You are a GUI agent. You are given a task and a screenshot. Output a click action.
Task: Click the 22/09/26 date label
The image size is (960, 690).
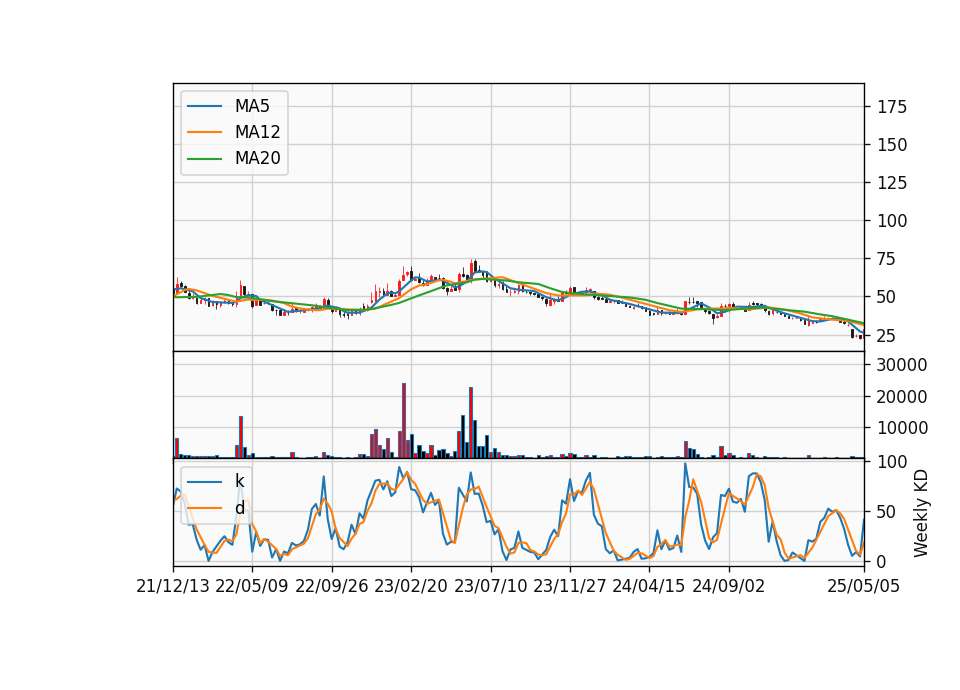pos(331,586)
